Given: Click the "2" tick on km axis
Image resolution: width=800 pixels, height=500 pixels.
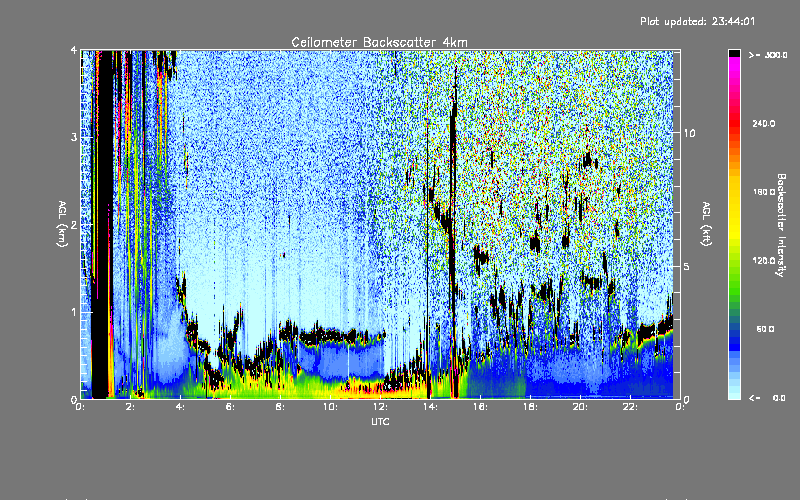Looking at the screenshot, I should tap(74, 224).
